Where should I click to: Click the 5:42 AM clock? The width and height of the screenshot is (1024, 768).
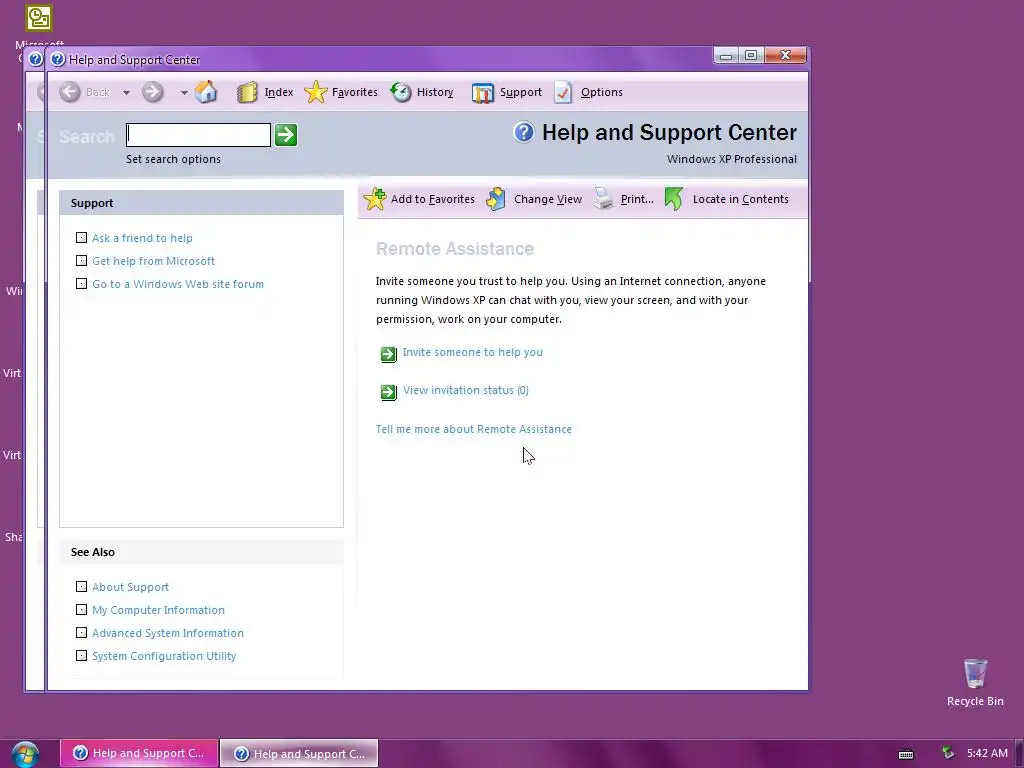click(x=987, y=753)
